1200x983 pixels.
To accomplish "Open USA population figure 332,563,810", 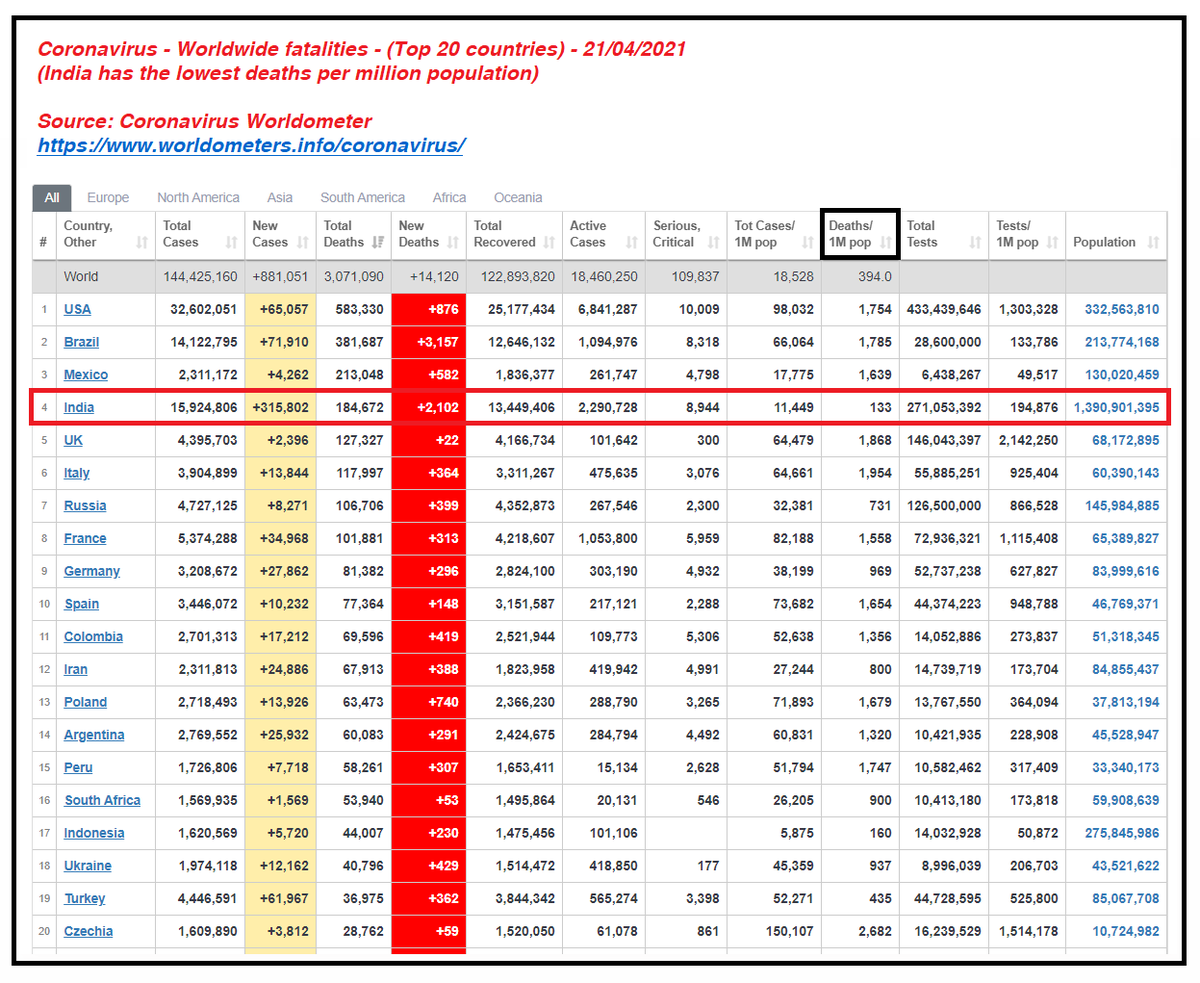I will [x=1122, y=309].
